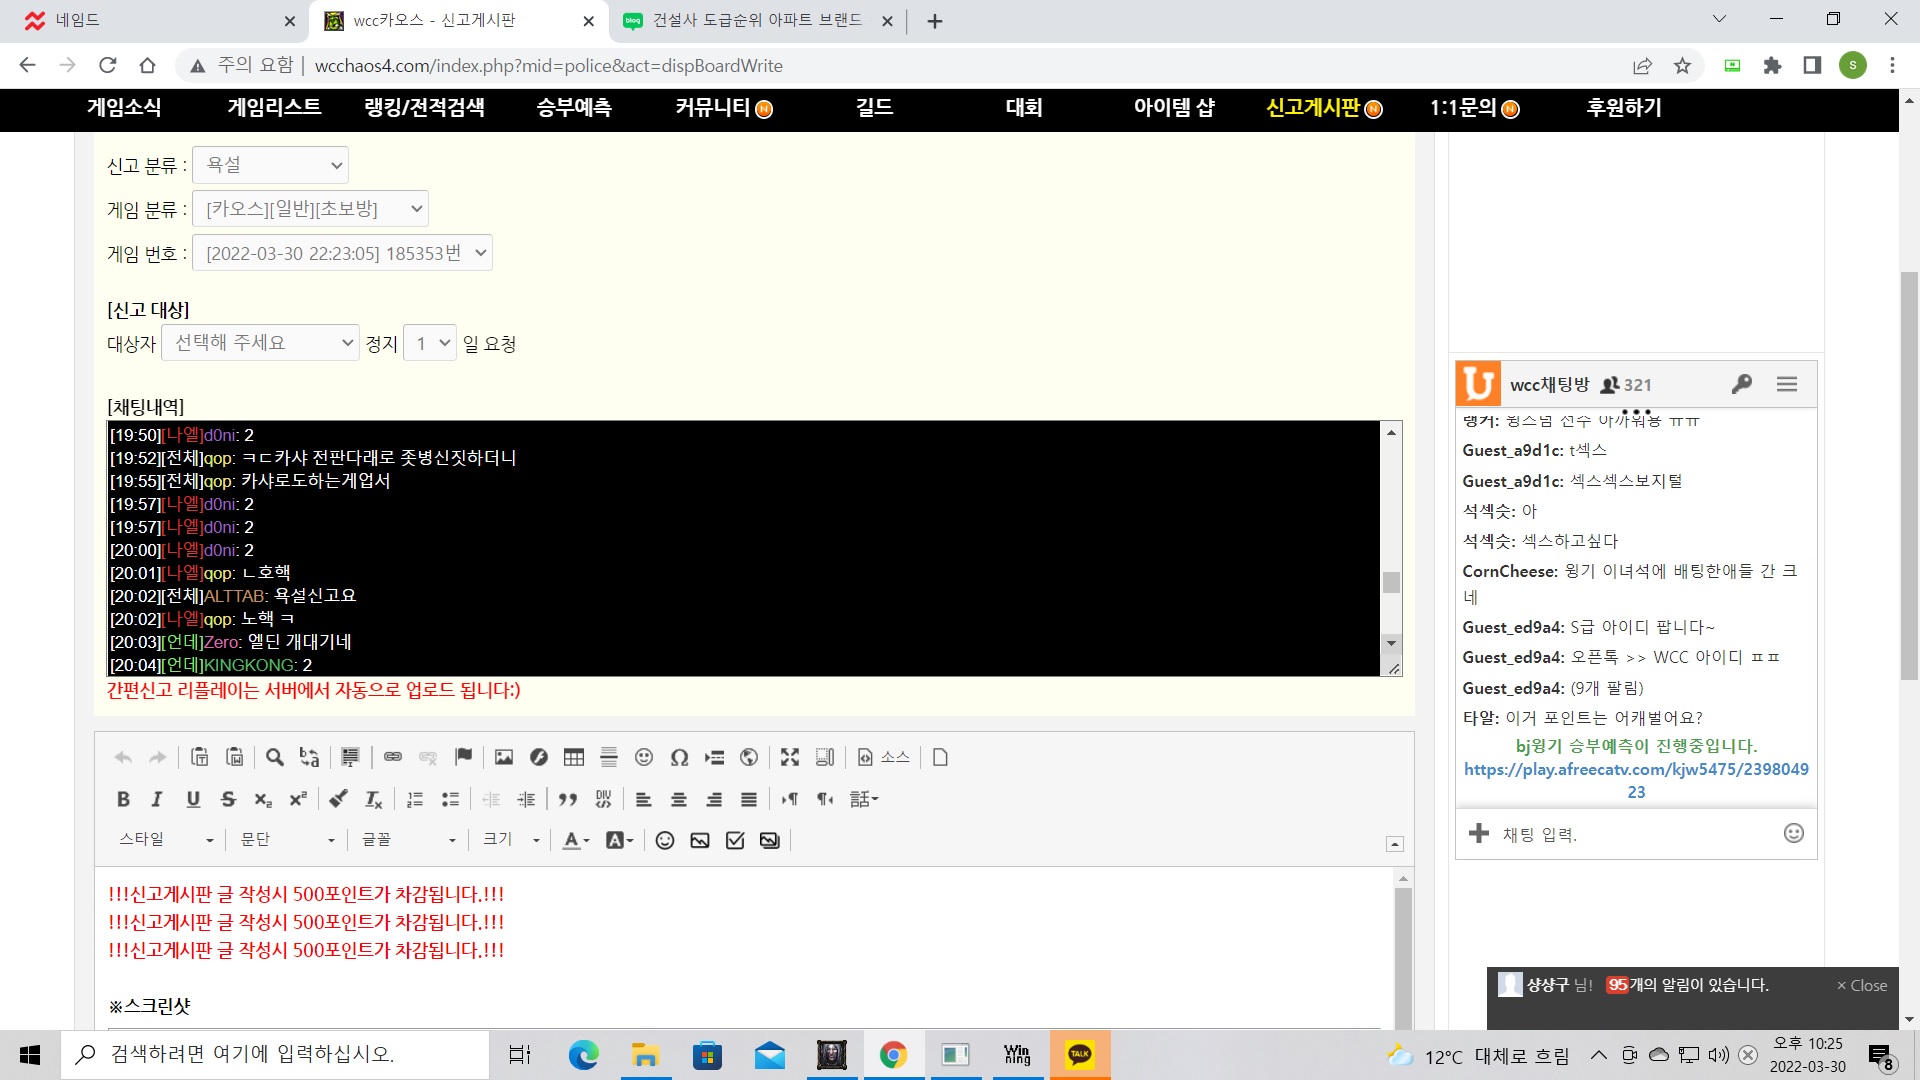Maximize the editor area
This screenshot has height=1080, width=1920.
(x=790, y=757)
